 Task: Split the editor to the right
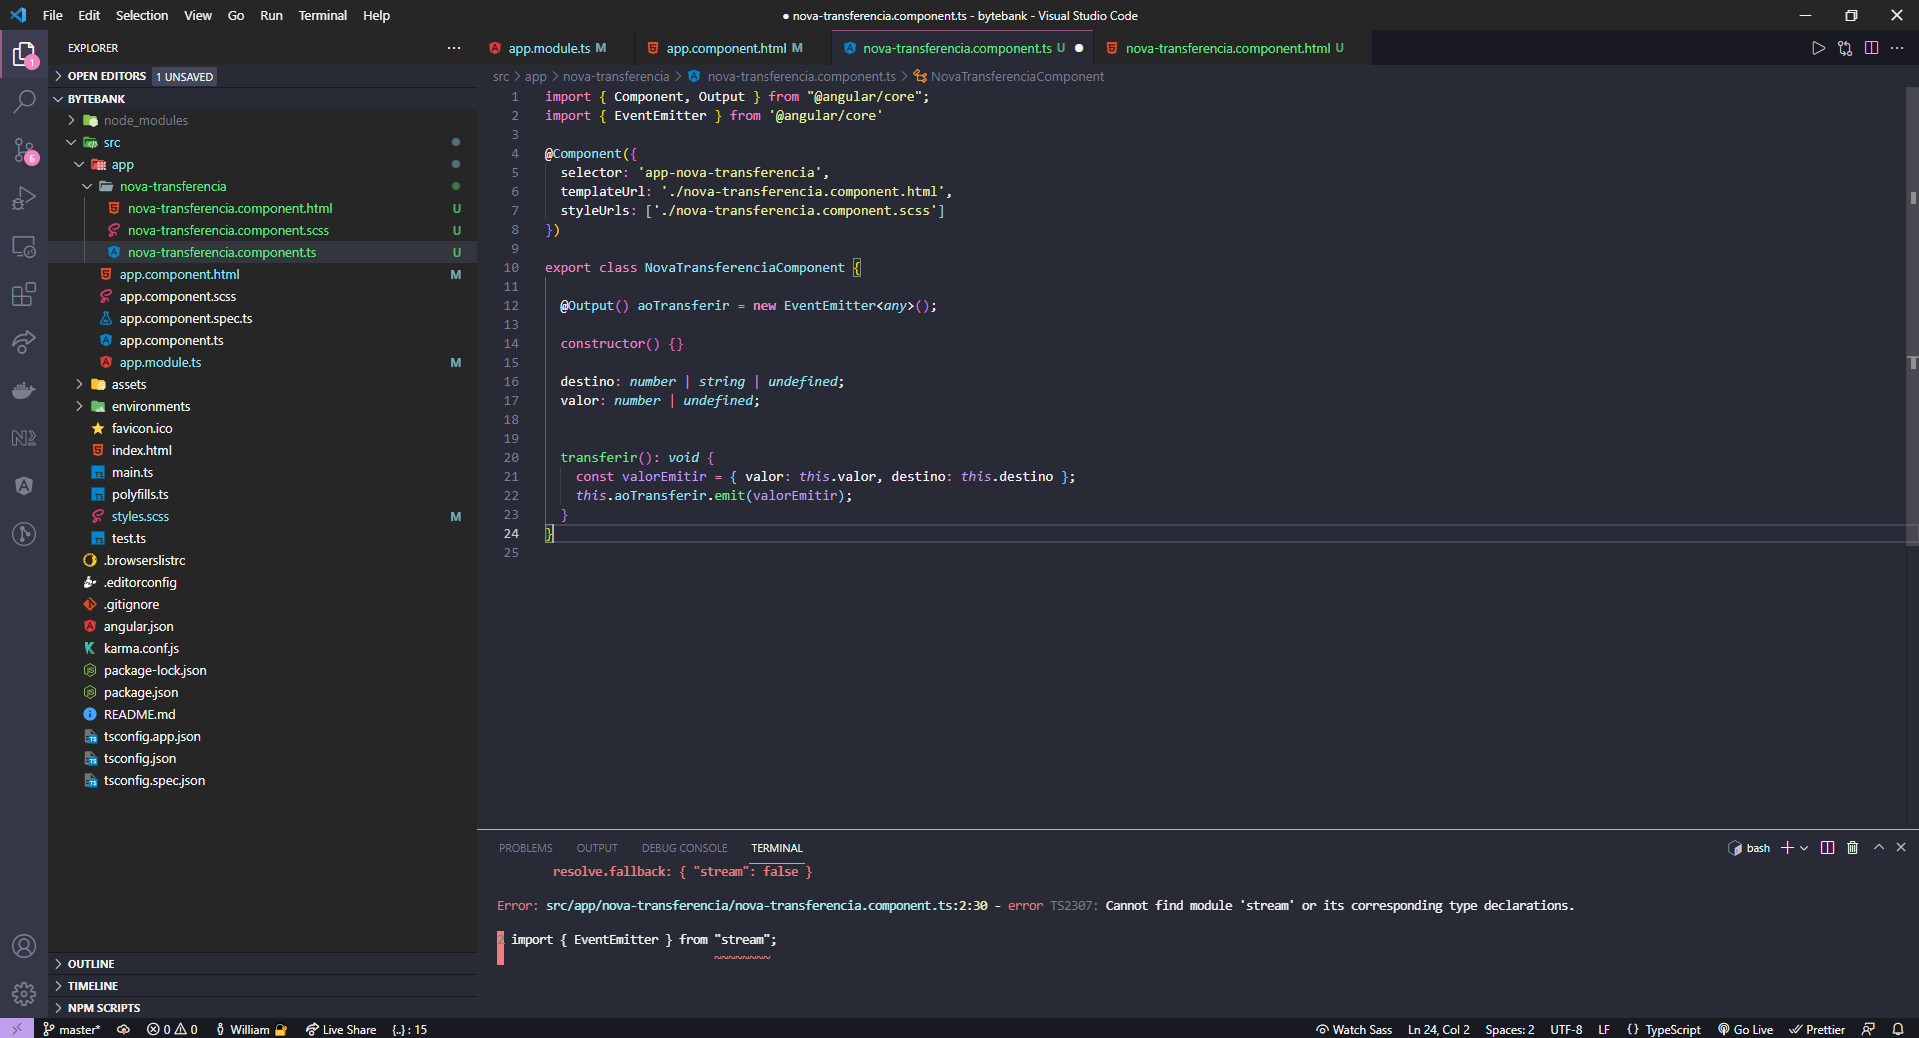(1871, 48)
